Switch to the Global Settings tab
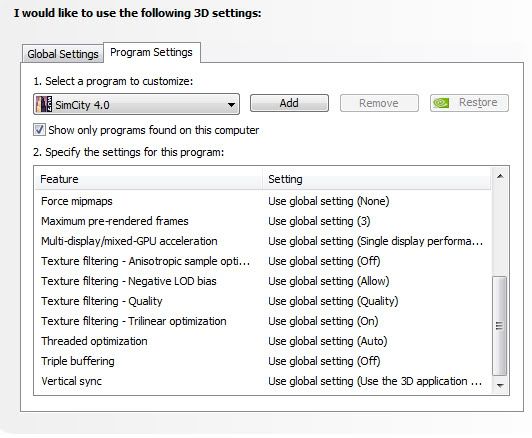Screen dimensions: 532x438 (x=63, y=54)
